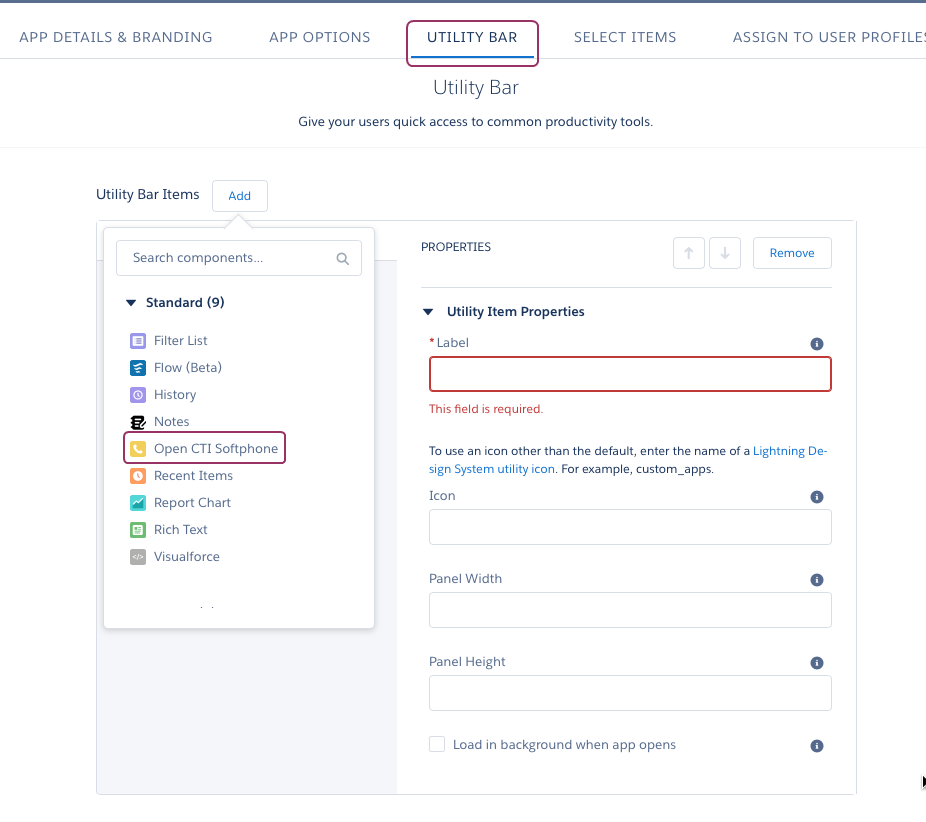Pick the Visualforce code icon
926x822 pixels.
[138, 557]
